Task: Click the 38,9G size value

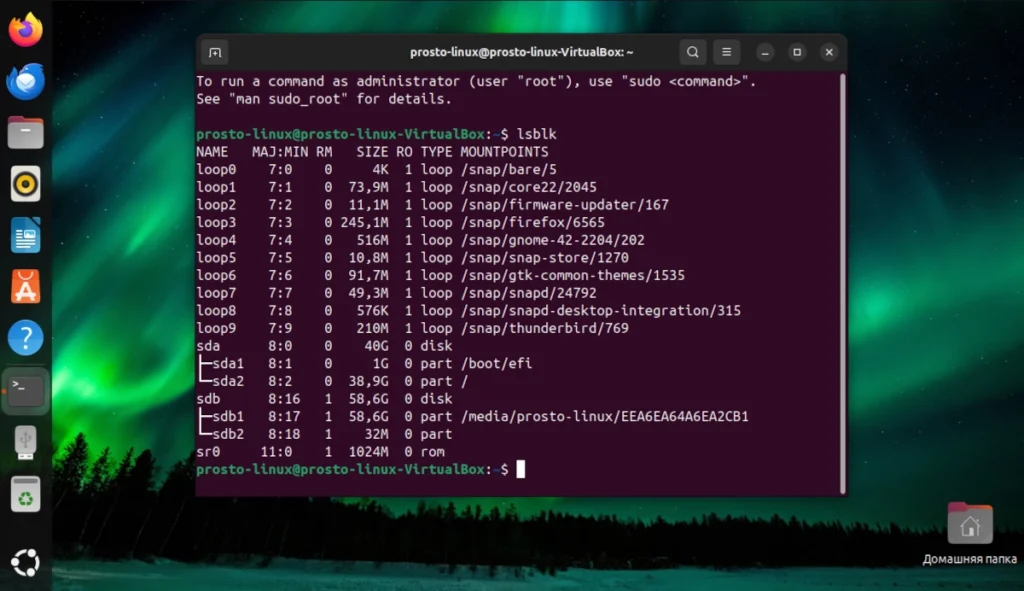Action: [368, 381]
